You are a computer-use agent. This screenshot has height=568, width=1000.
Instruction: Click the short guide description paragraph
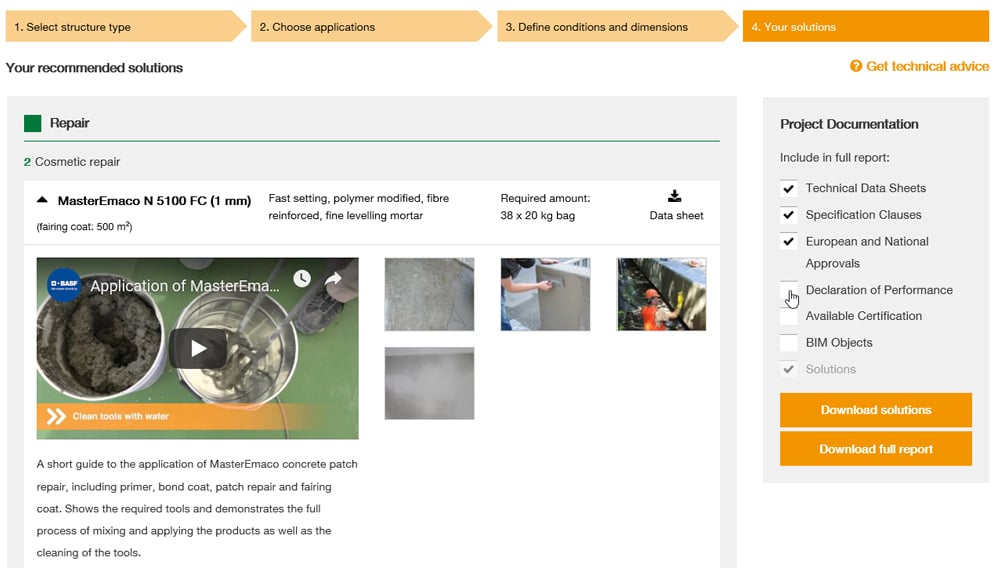(x=197, y=508)
